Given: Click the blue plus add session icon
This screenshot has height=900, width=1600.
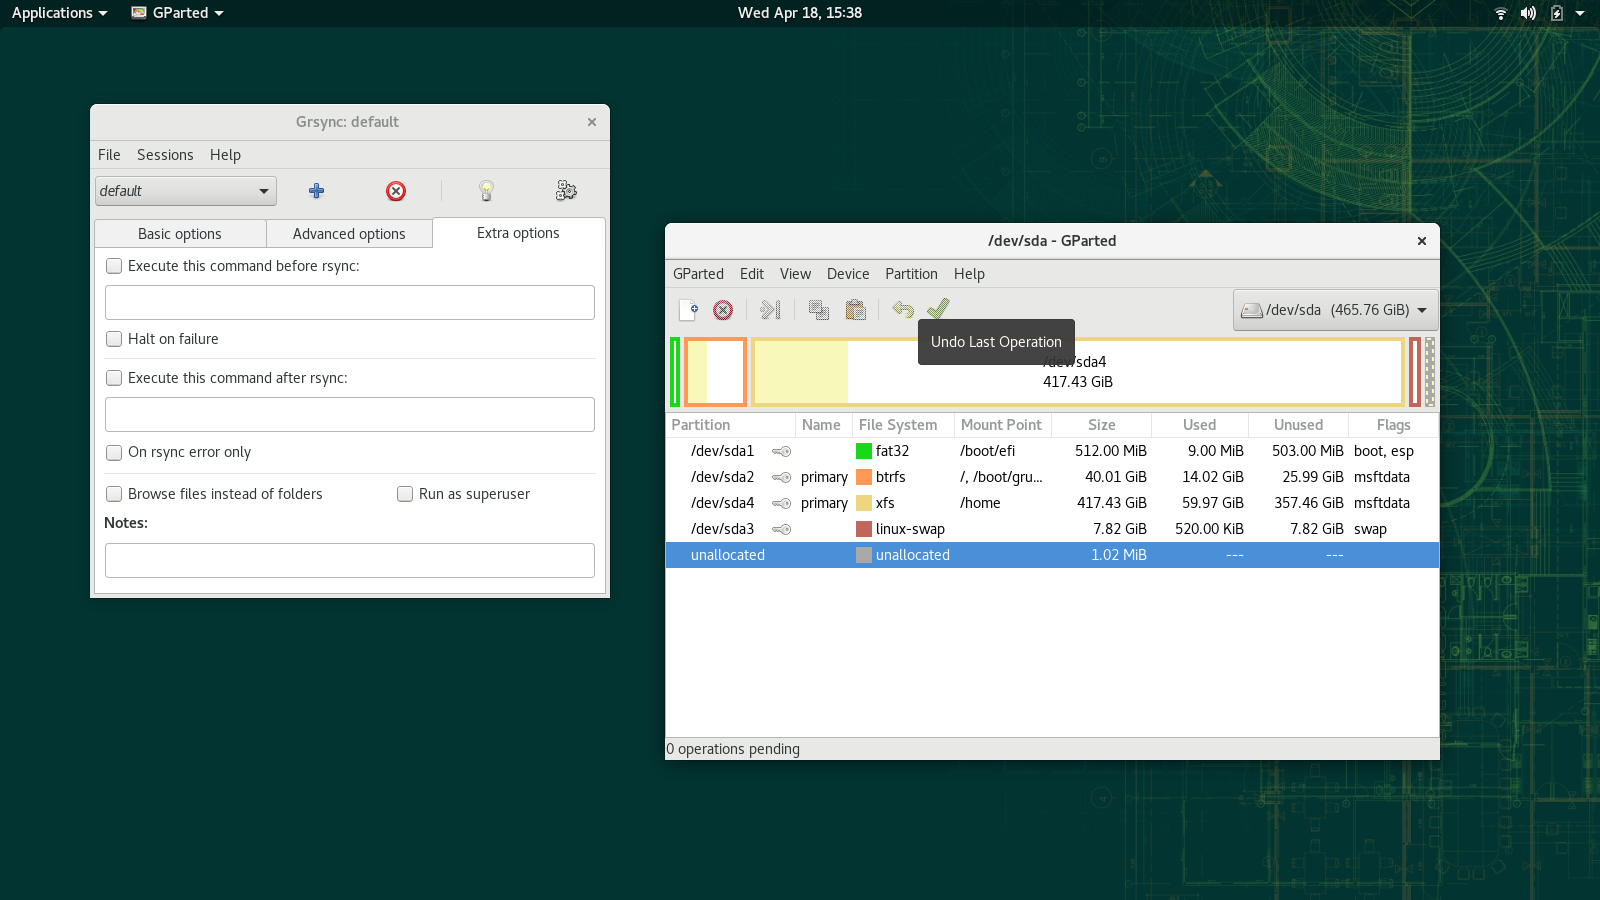Looking at the screenshot, I should click(316, 191).
